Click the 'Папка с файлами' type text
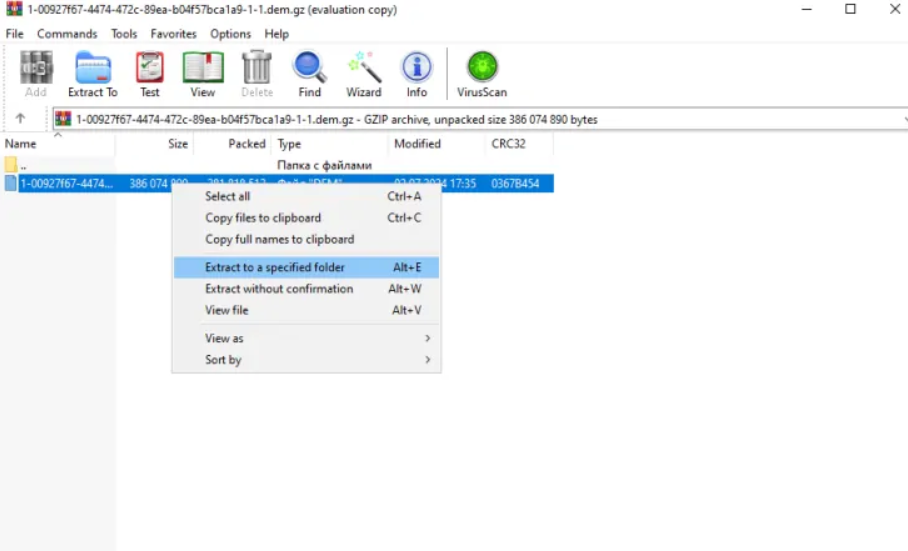This screenshot has width=908, height=551. pos(324,165)
